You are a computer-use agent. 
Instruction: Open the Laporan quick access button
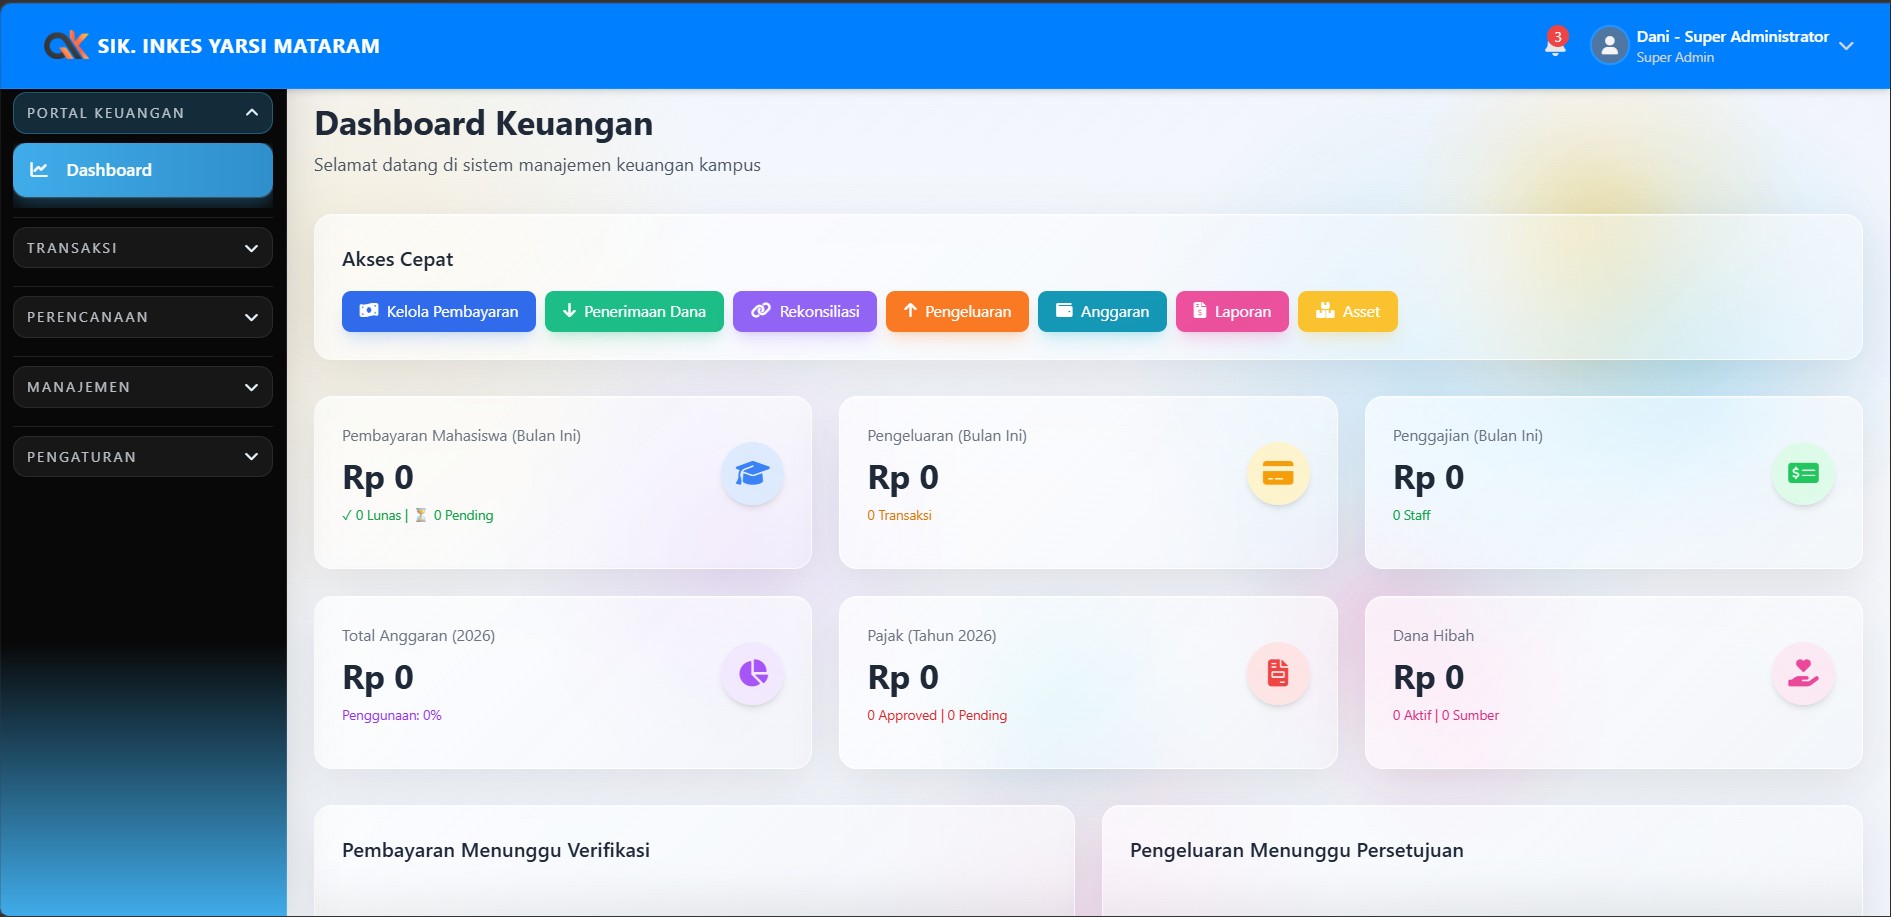1231,311
